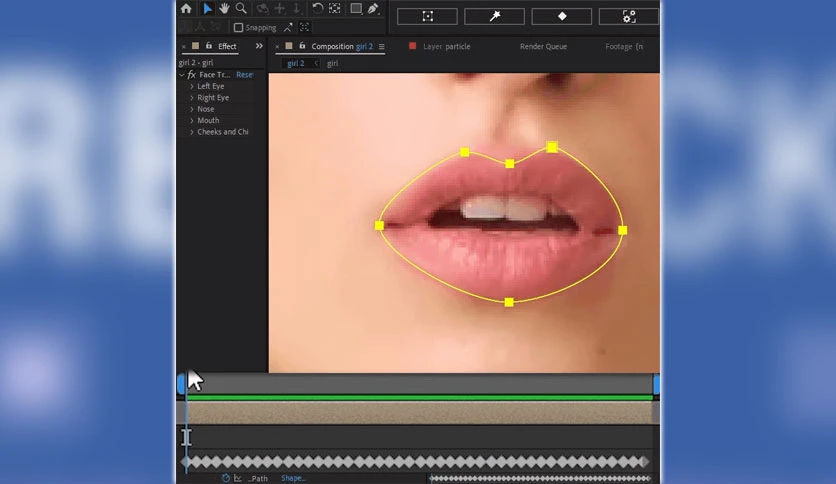Click the left work area start handle
836x484 pixels.
(181, 384)
